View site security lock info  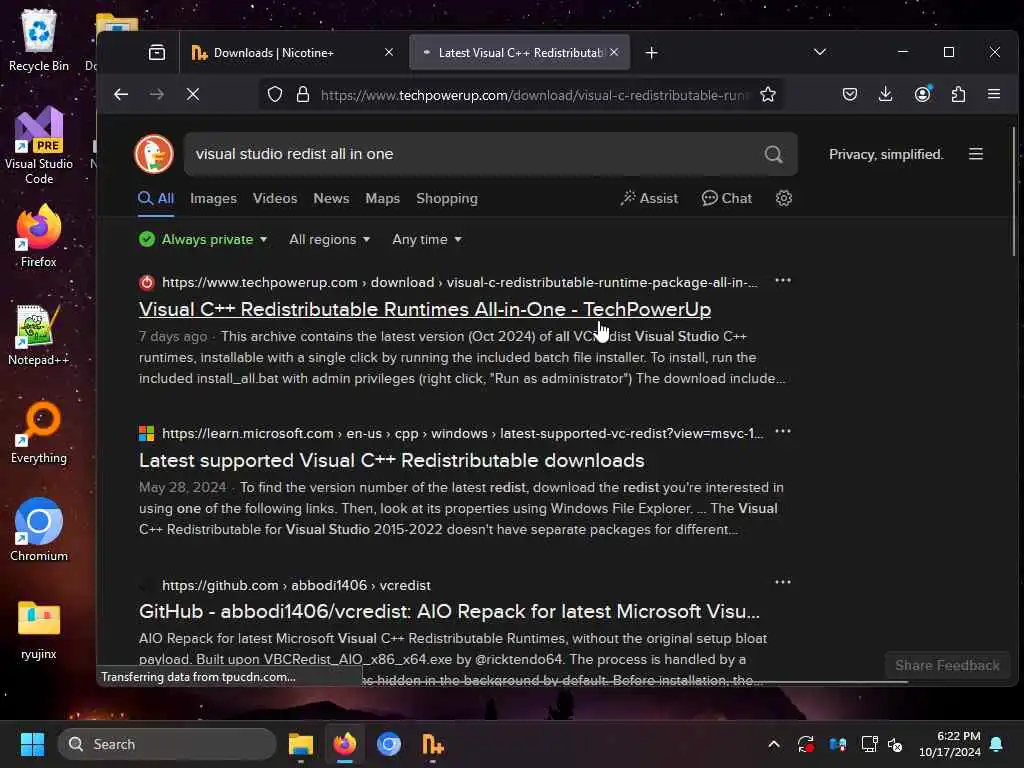coord(303,95)
